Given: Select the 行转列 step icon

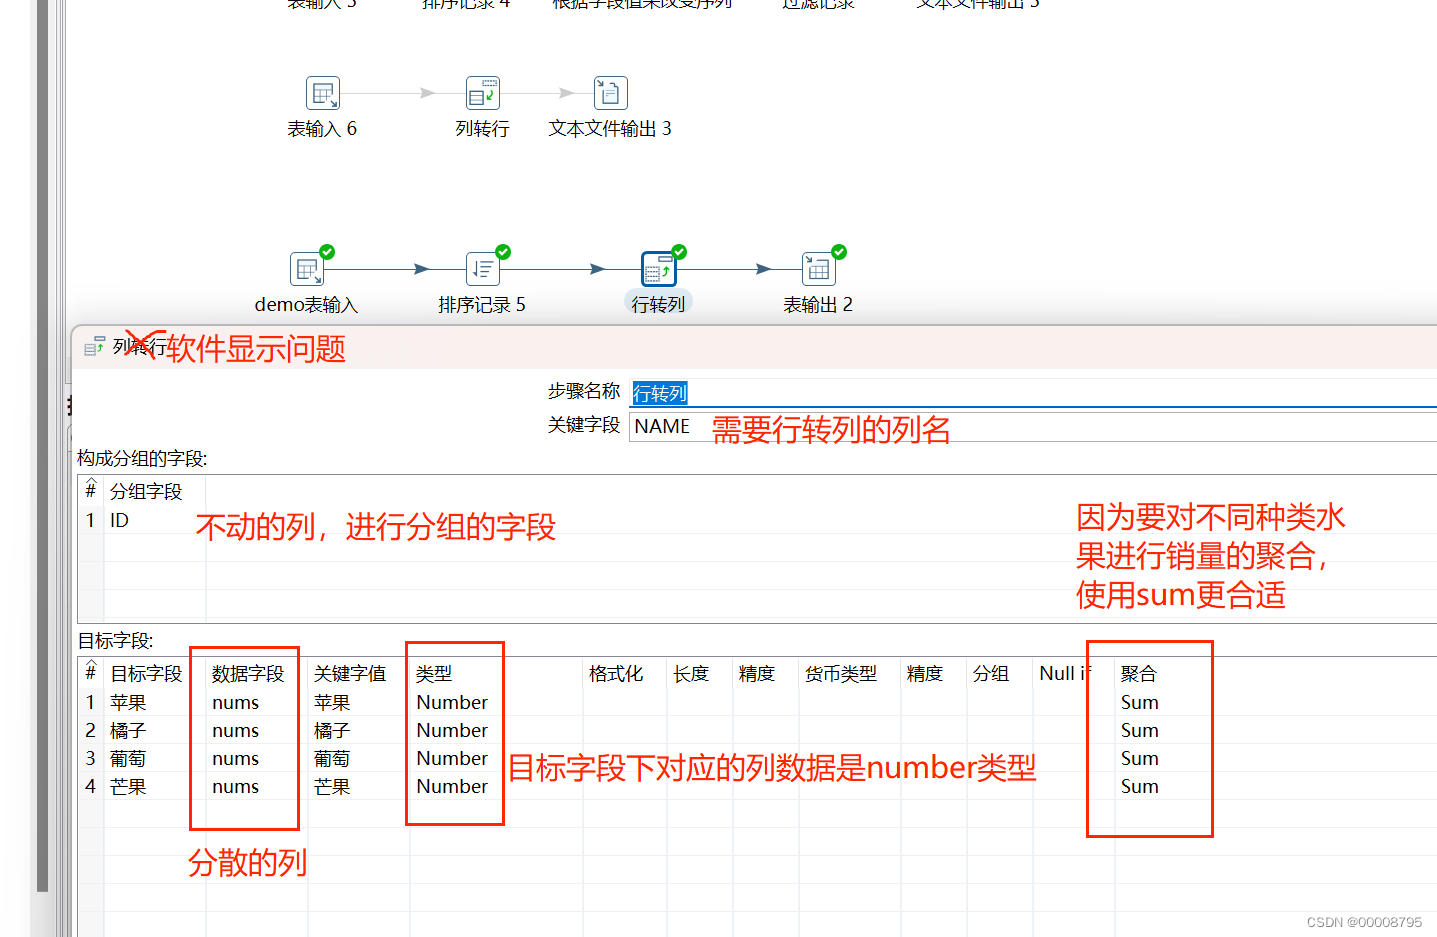Looking at the screenshot, I should tap(658, 269).
